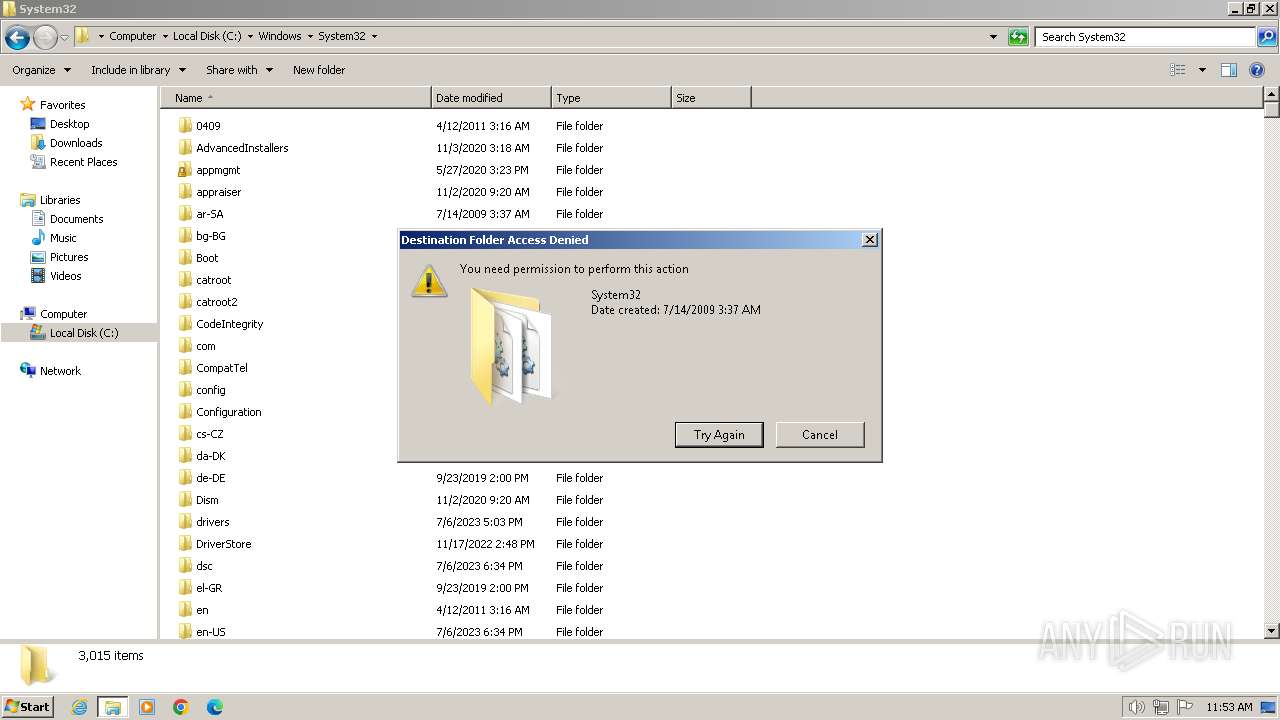Open the Share with menu
This screenshot has height=720, width=1280.
[x=239, y=70]
